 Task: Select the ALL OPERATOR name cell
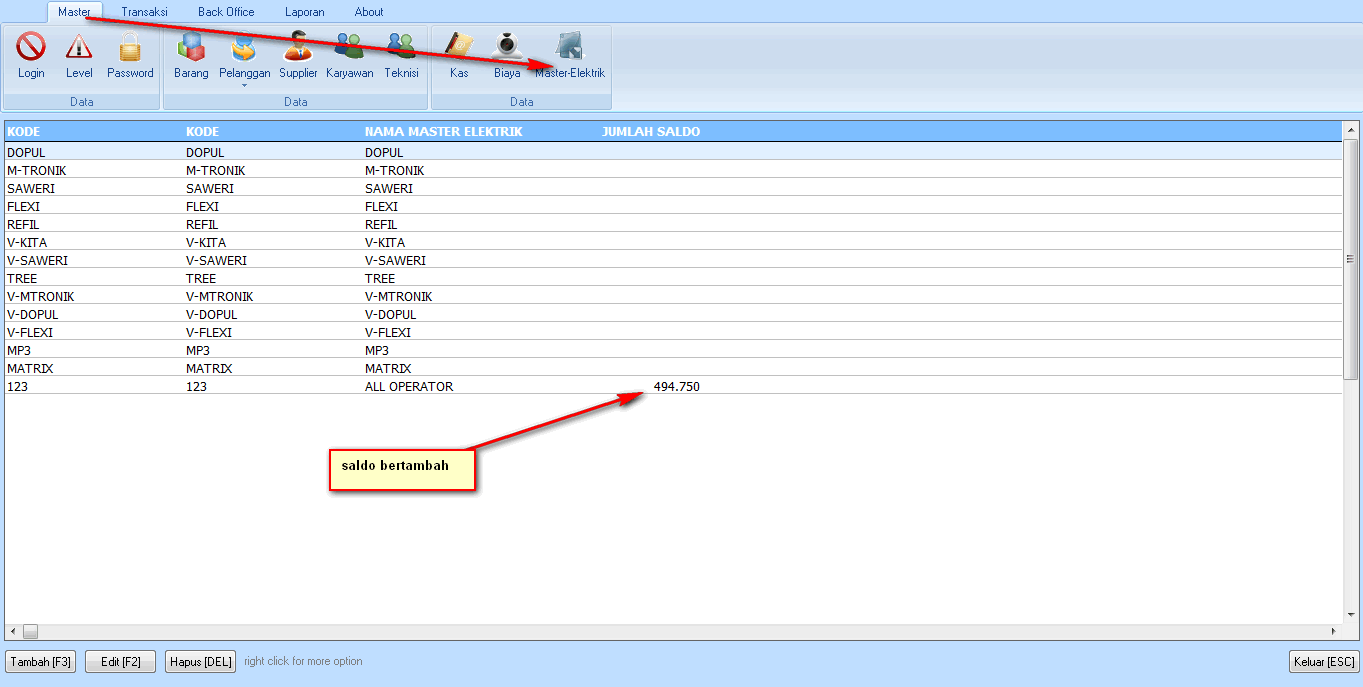tap(409, 386)
